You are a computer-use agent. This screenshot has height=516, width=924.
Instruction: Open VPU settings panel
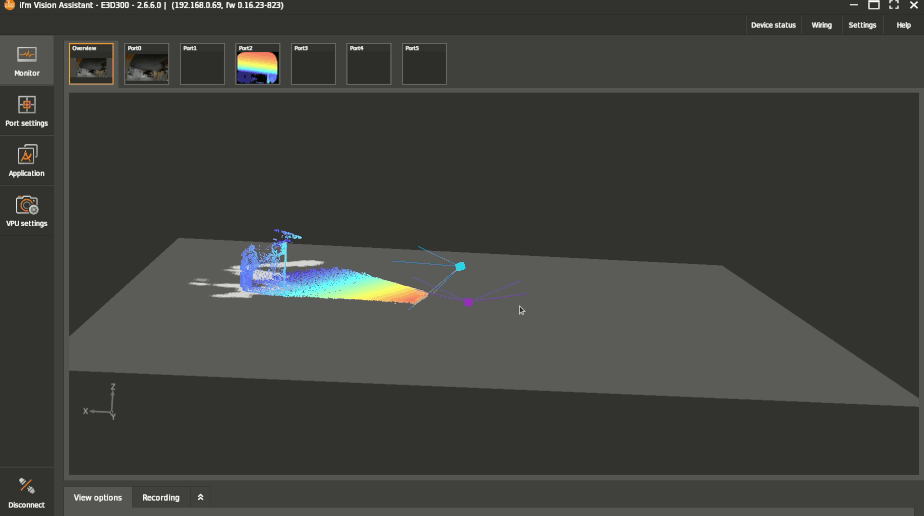[27, 210]
